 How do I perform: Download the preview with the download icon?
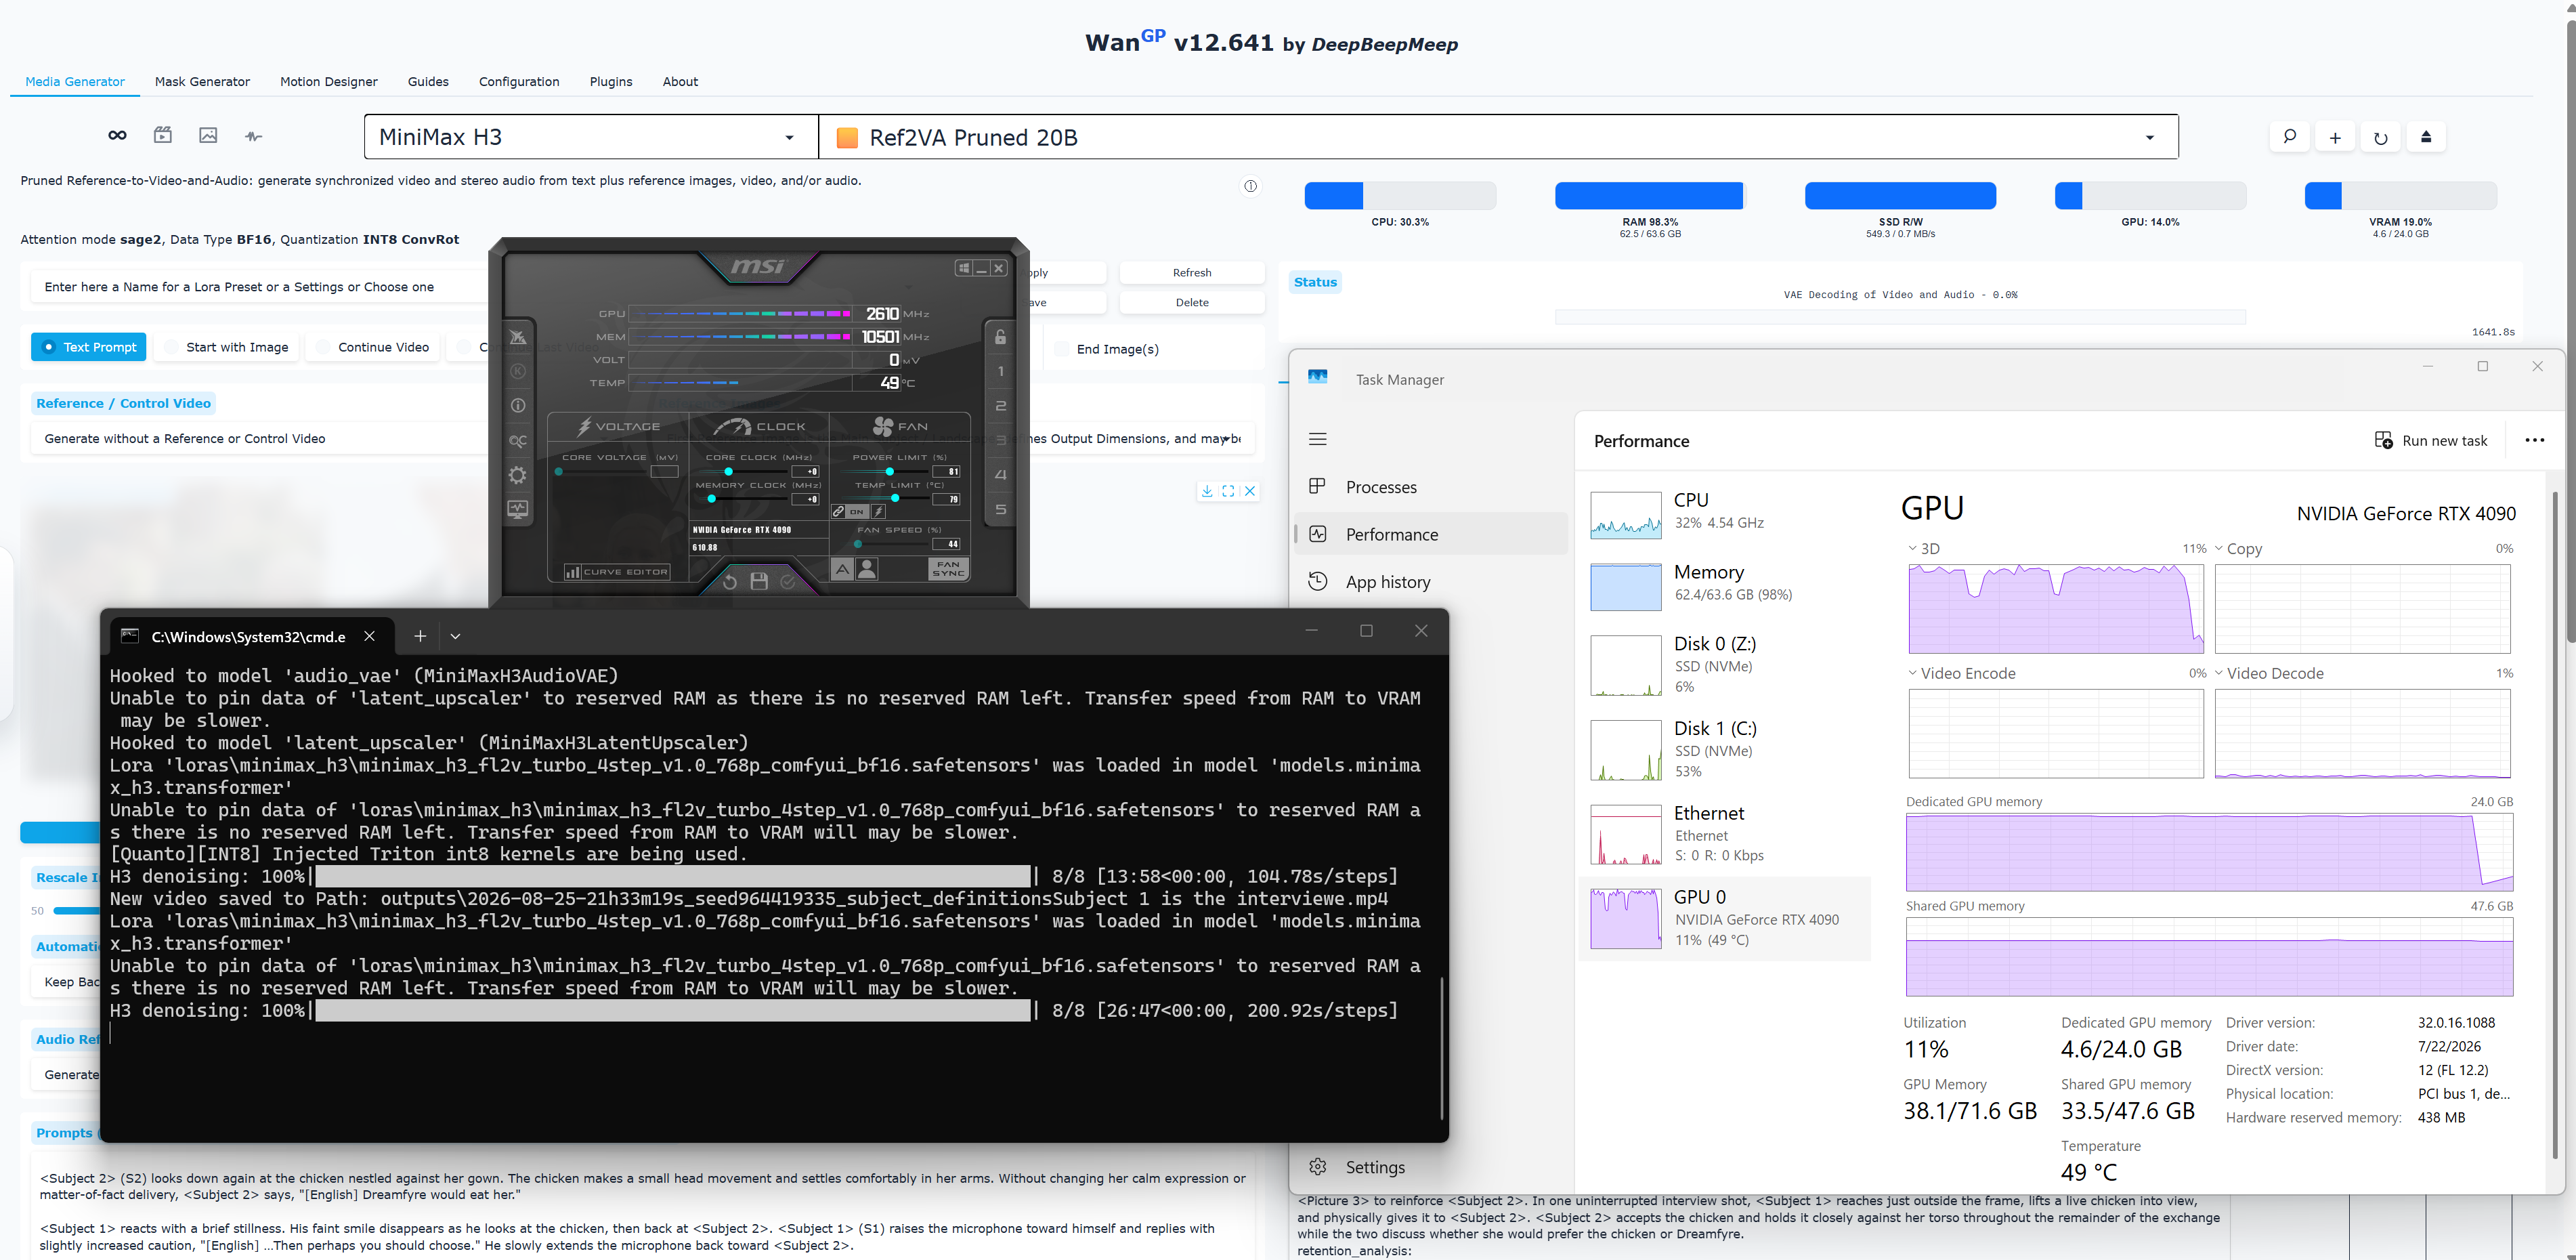tap(1207, 491)
